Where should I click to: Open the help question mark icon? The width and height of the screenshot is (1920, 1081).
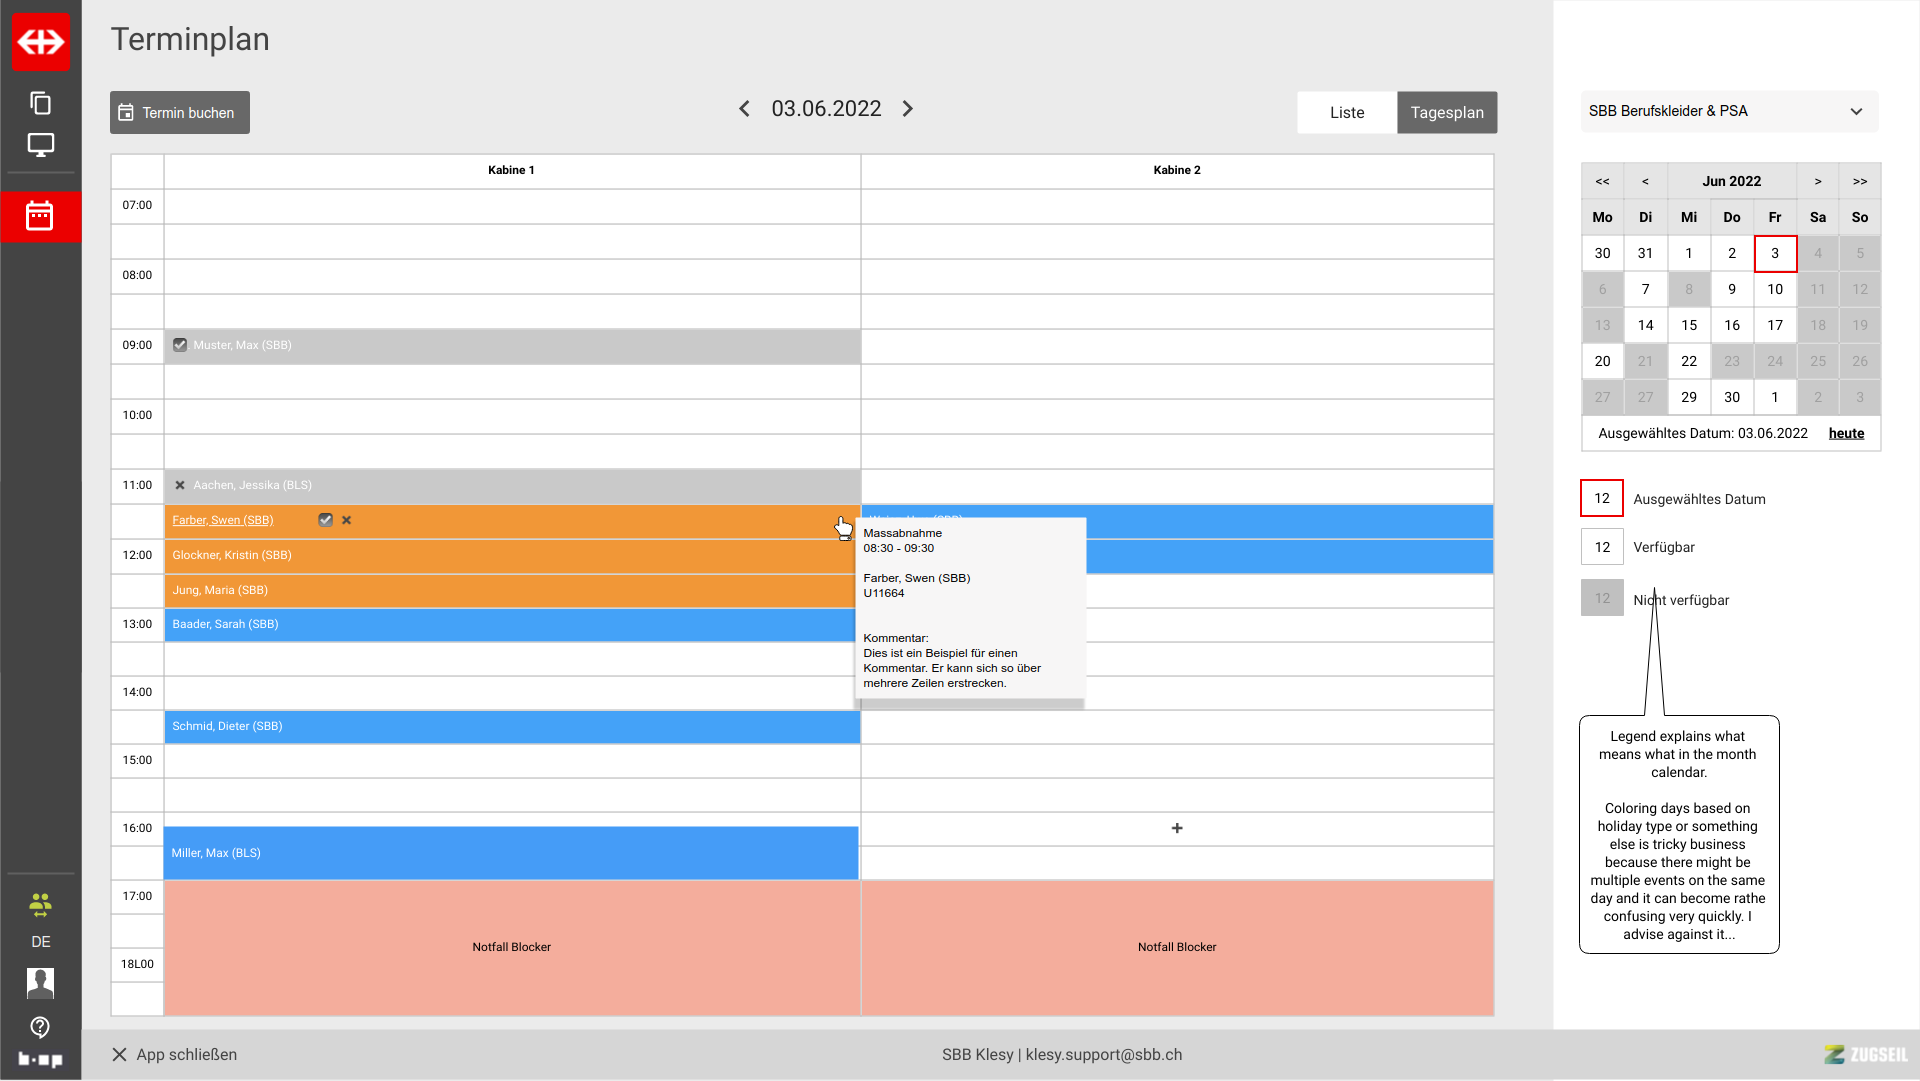(41, 1027)
